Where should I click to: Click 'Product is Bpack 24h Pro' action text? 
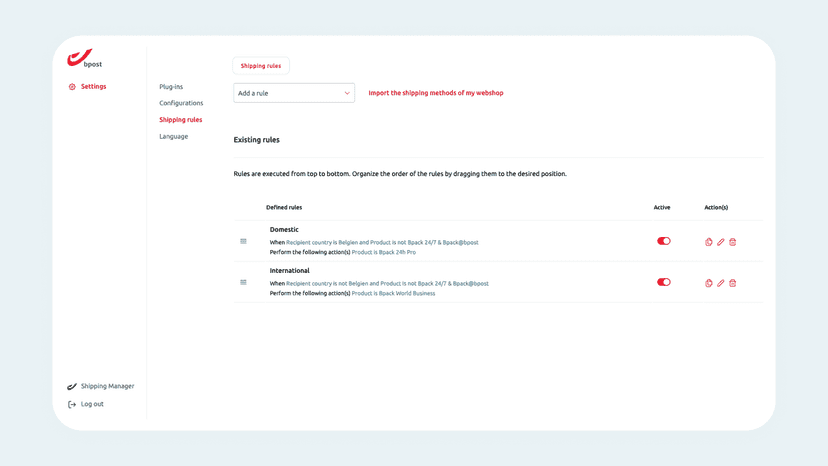pyautogui.click(x=384, y=253)
